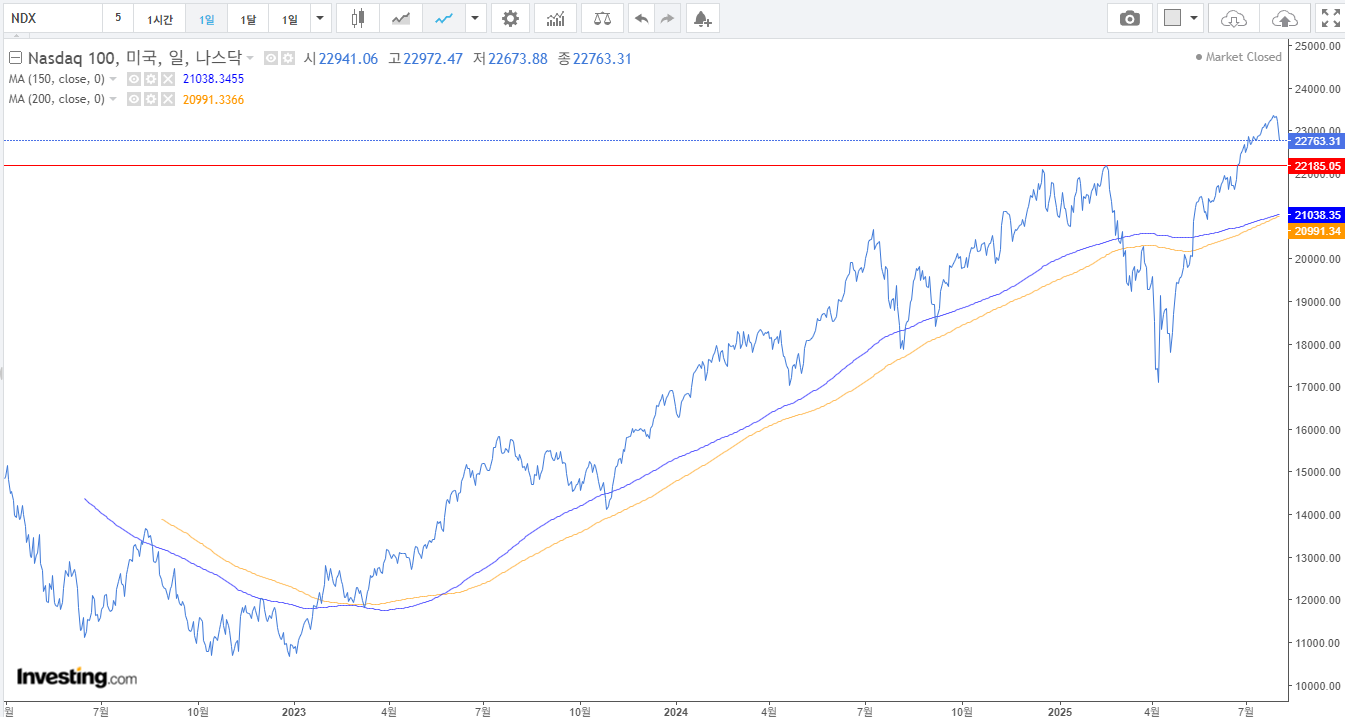Open settings gear for MA 150

click(150, 79)
